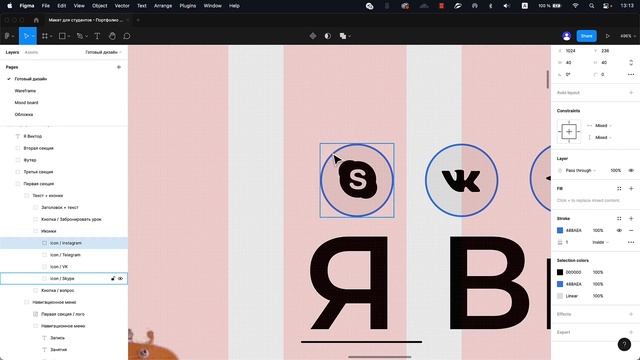Open the Figma main menu icon
This screenshot has width=640, height=360.
[7, 36]
